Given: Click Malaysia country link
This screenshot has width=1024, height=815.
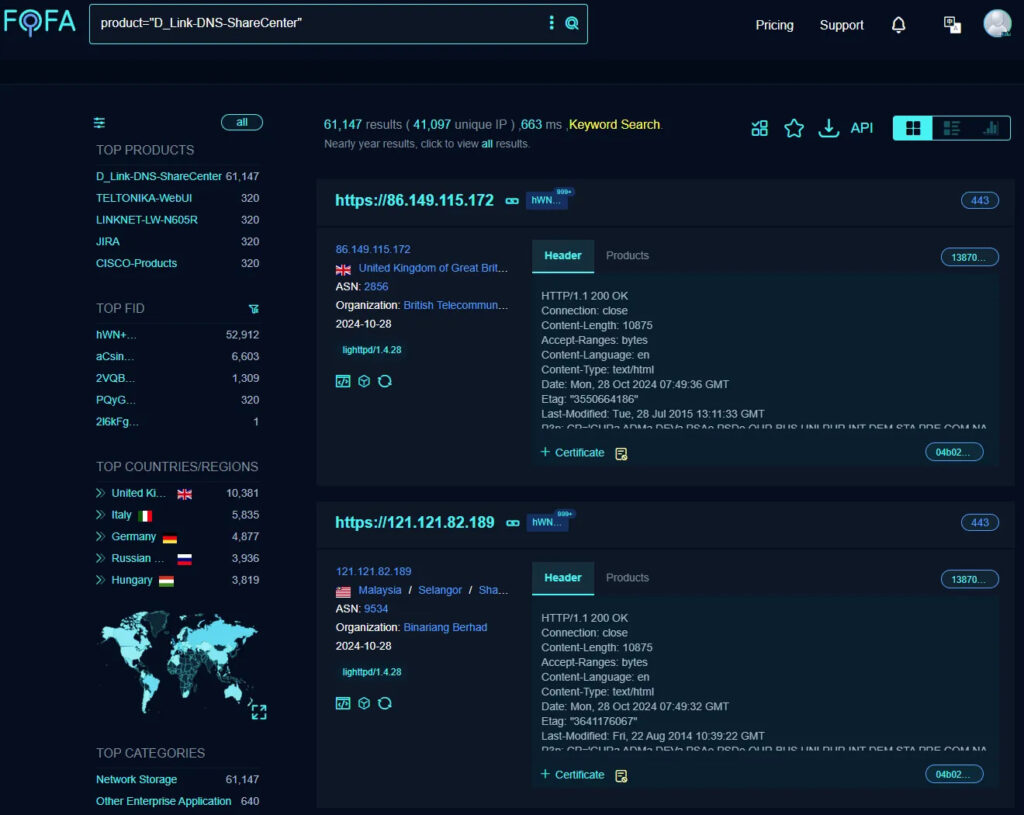Looking at the screenshot, I should tap(379, 590).
